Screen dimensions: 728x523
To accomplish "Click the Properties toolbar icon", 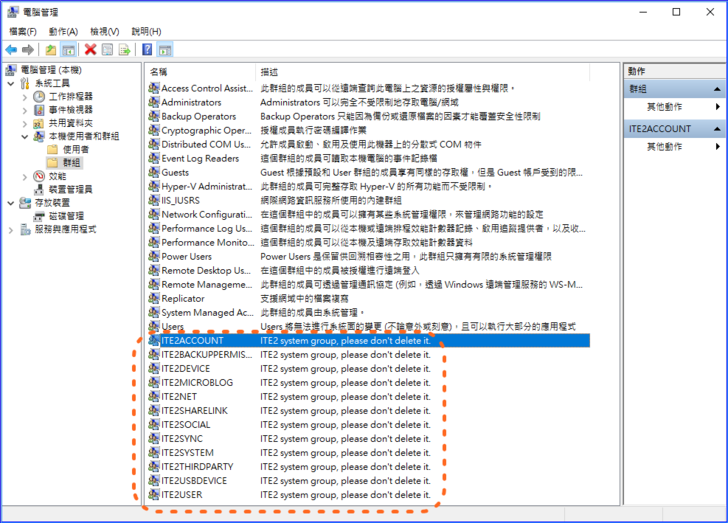I will pyautogui.click(x=107, y=49).
